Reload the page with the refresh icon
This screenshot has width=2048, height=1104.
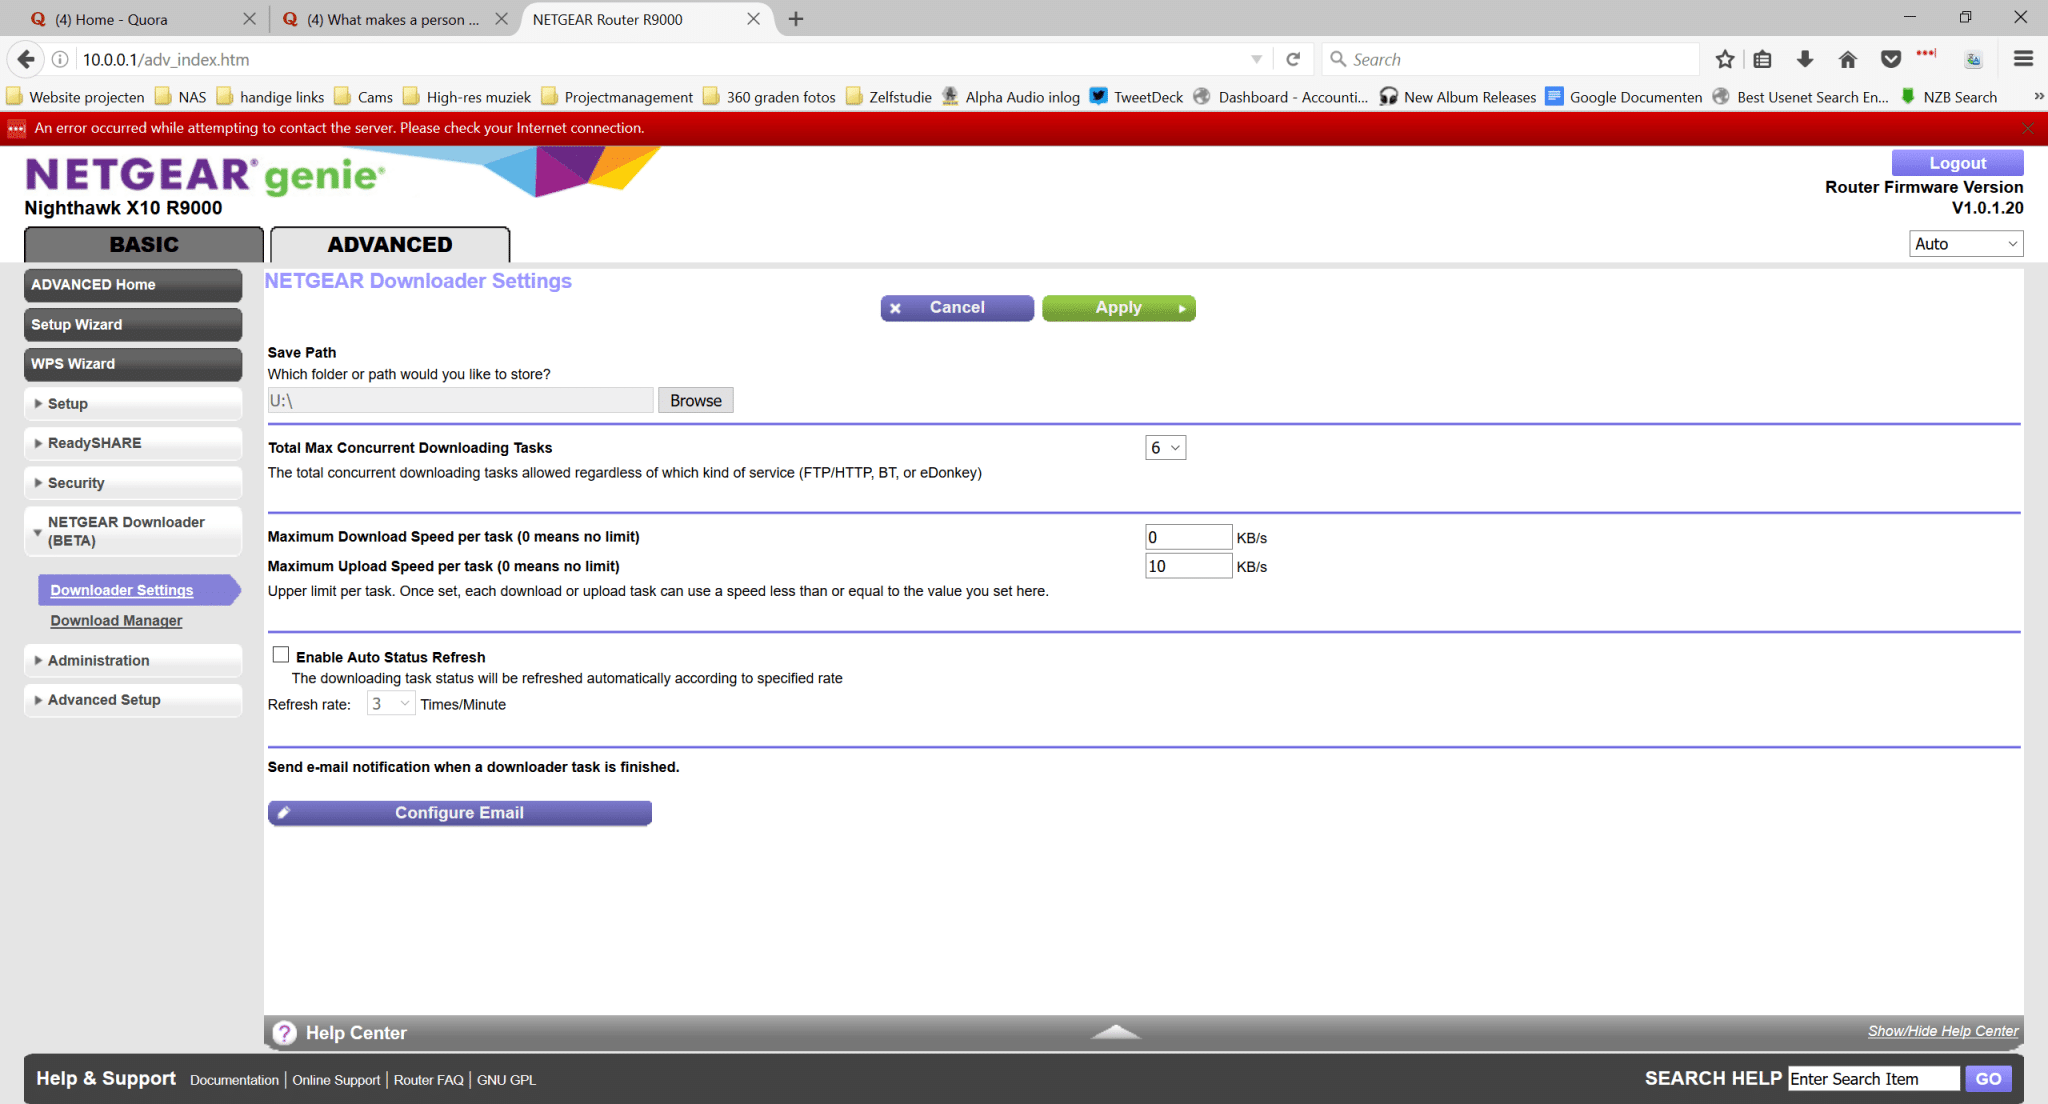tap(1292, 59)
